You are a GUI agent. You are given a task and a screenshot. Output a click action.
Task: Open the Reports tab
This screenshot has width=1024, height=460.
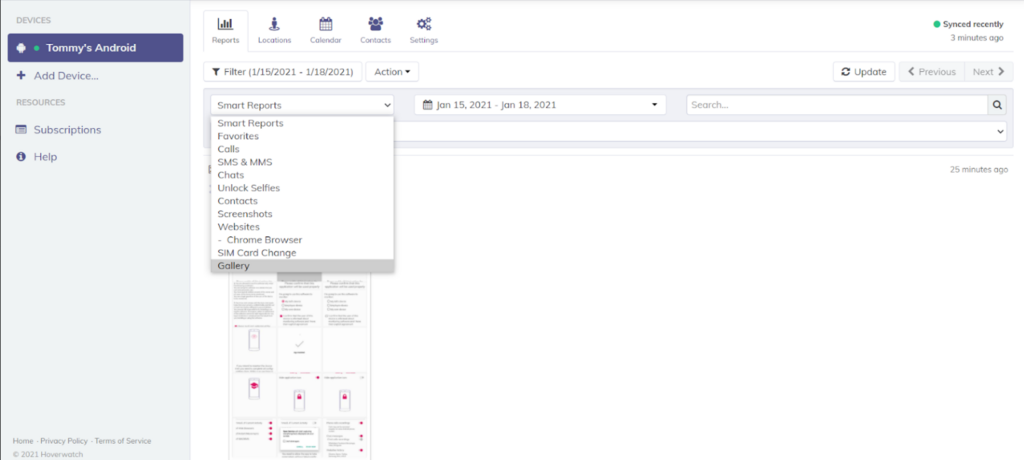pyautogui.click(x=225, y=31)
